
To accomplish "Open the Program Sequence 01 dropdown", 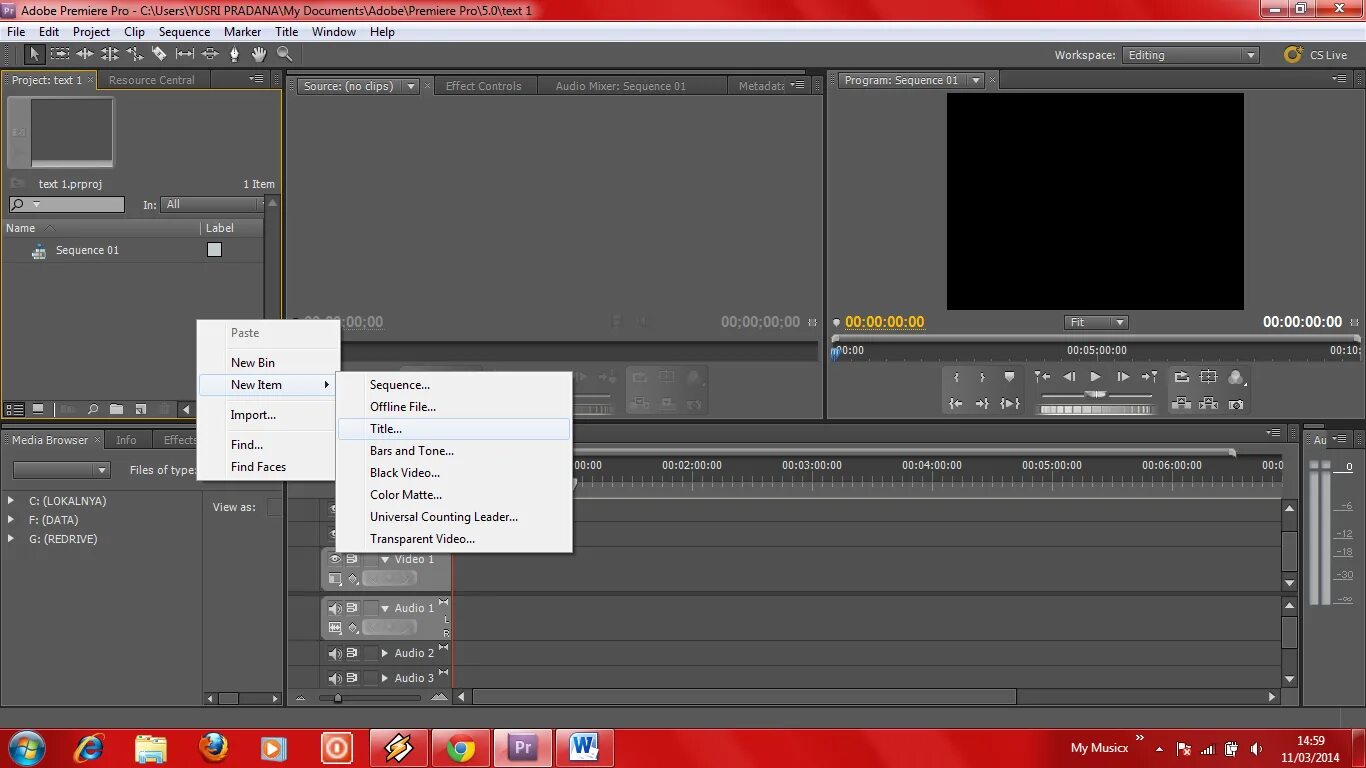I will (x=976, y=80).
